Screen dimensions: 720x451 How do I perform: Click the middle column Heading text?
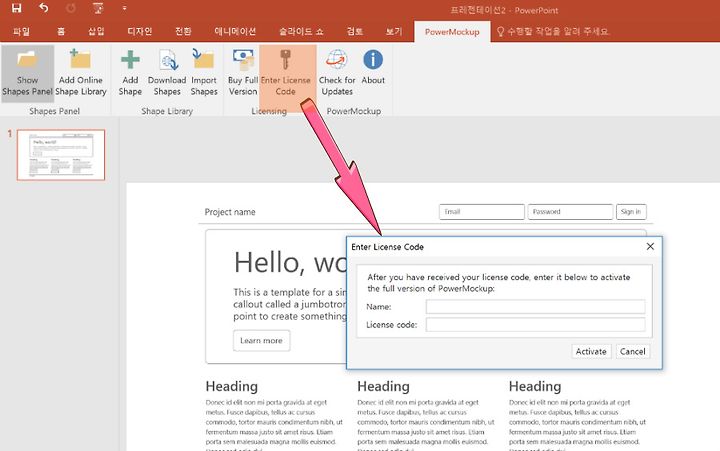pyautogui.click(x=383, y=386)
